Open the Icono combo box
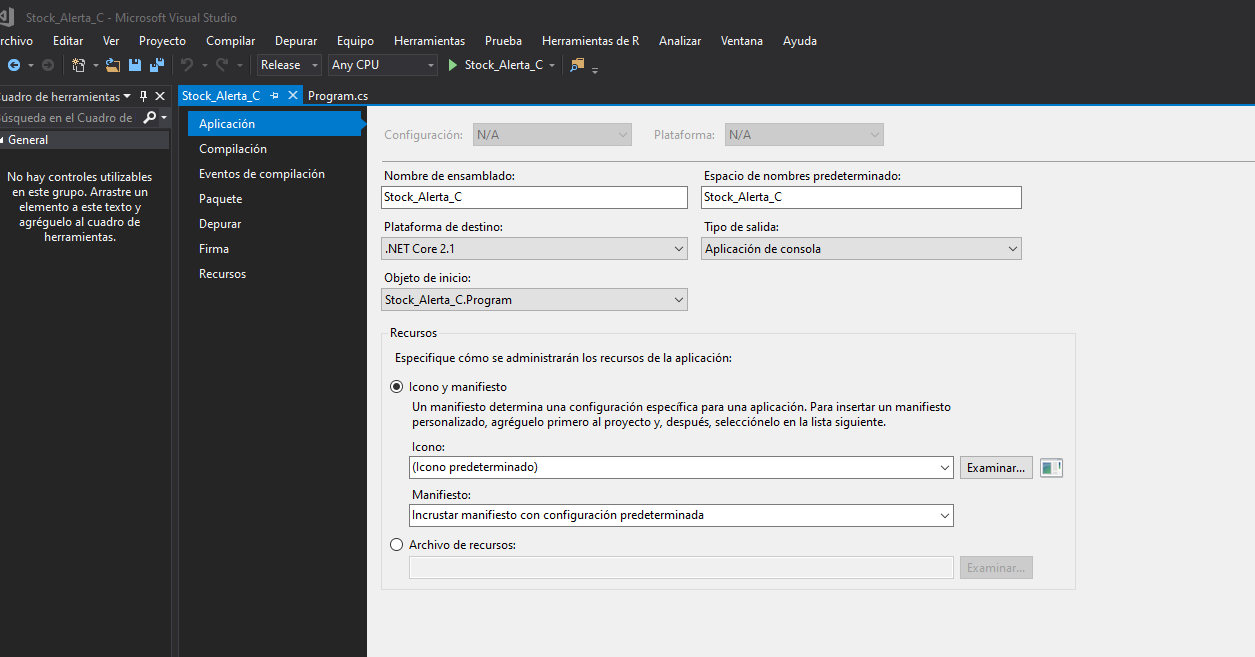 click(x=681, y=467)
